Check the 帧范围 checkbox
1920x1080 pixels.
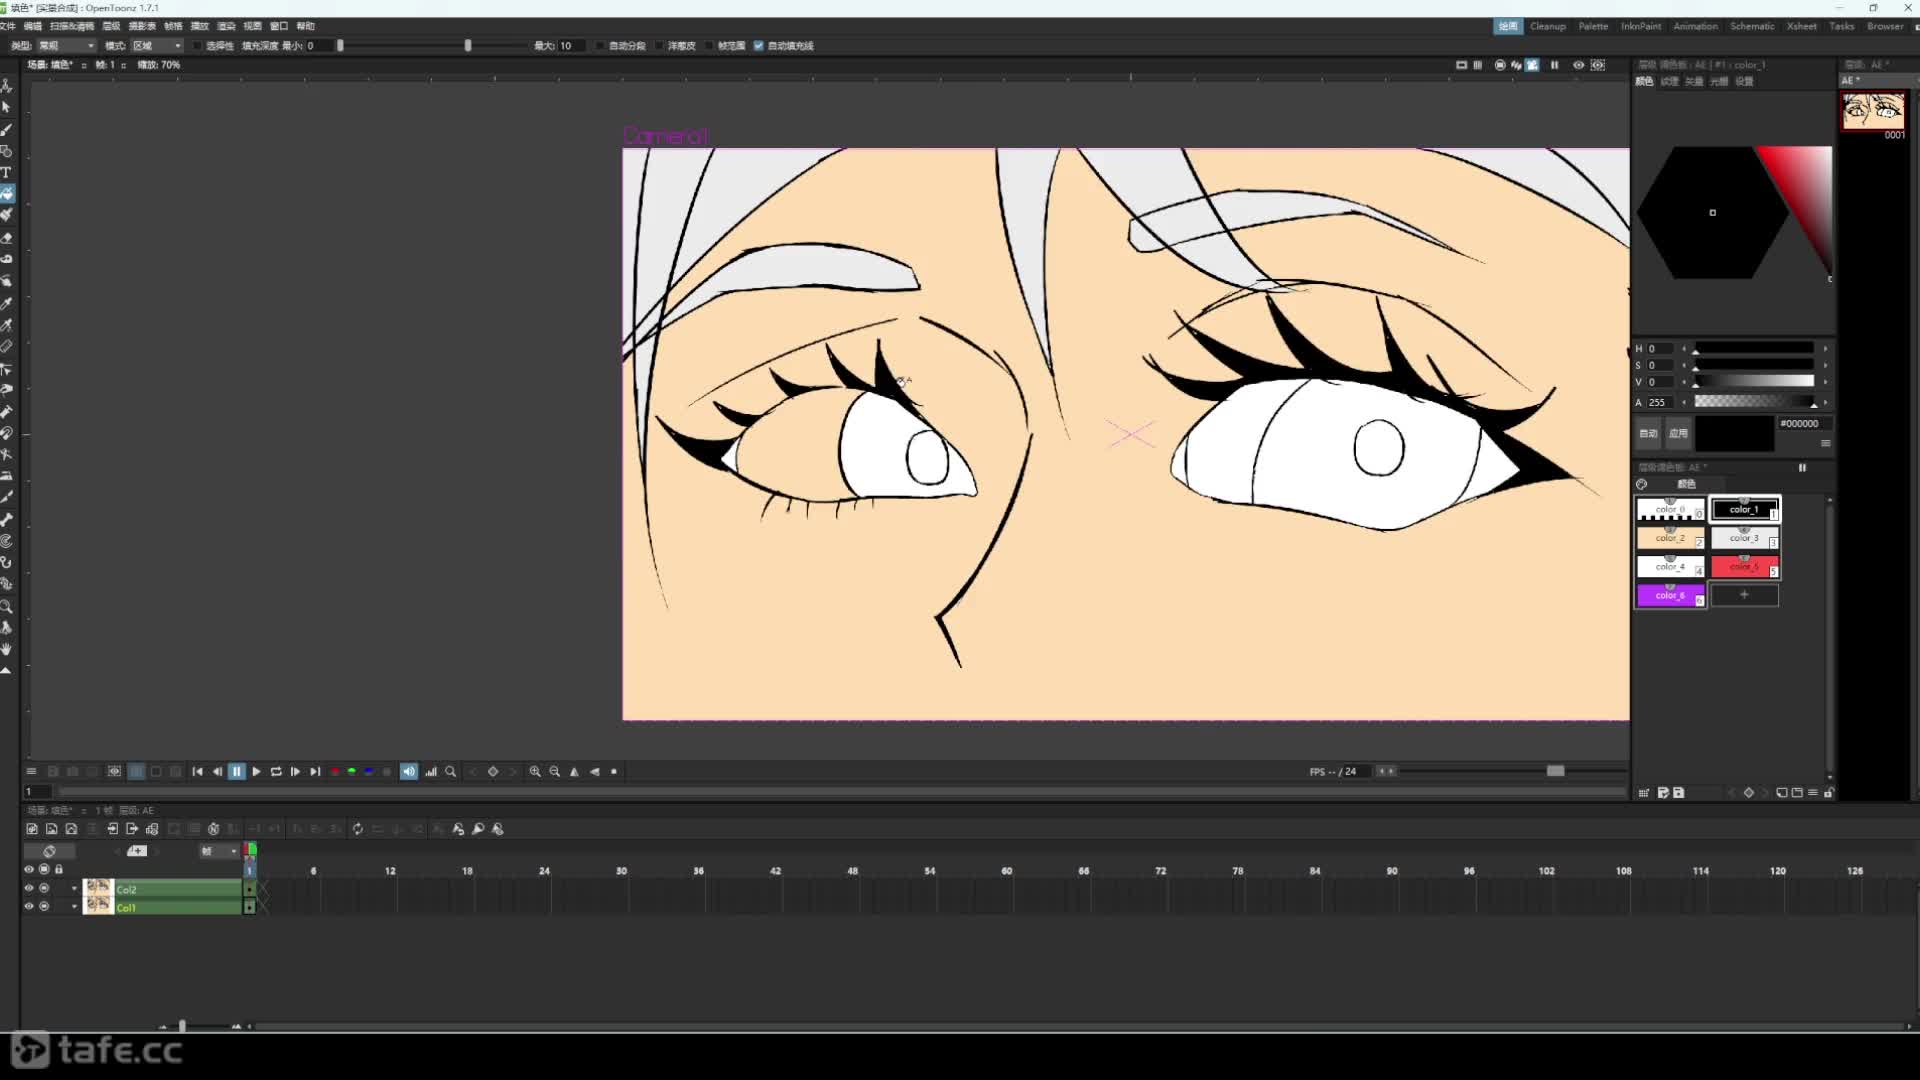coord(710,46)
